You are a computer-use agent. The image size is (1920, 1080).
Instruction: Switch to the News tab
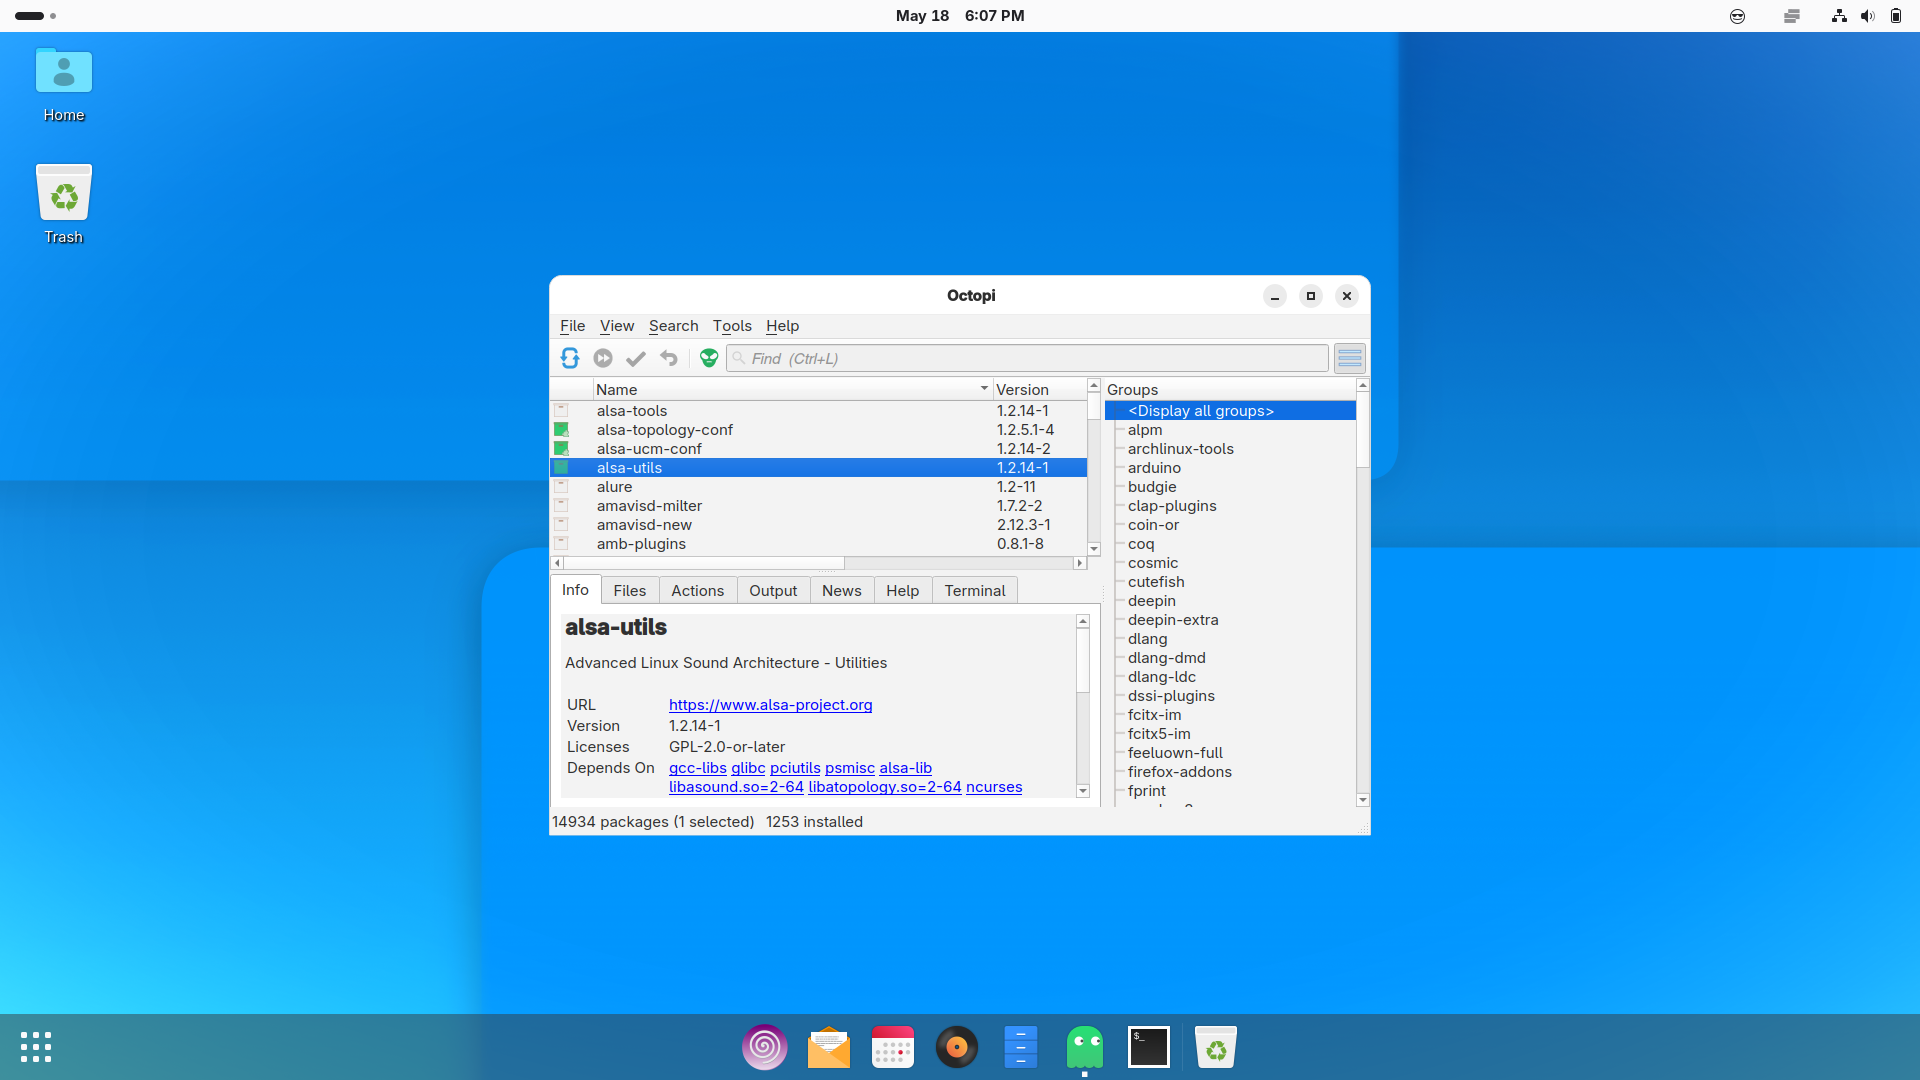[x=842, y=591]
